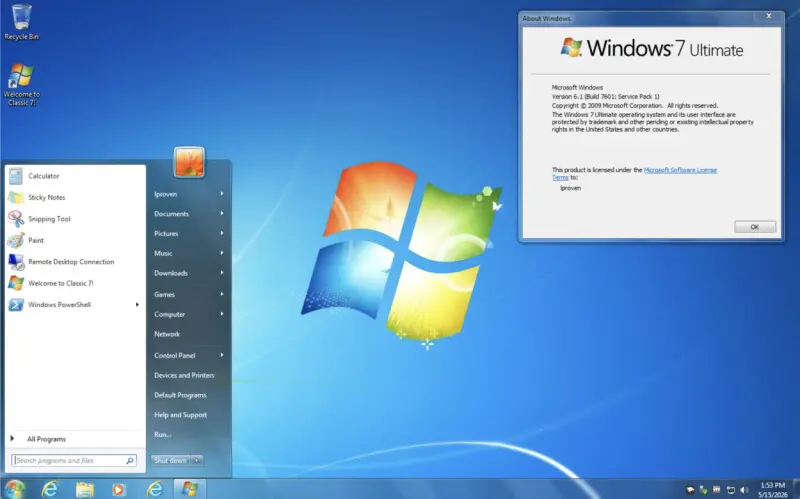This screenshot has height=499, width=800.
Task: Expand the Documents submenu arrow
Action: [x=222, y=213]
